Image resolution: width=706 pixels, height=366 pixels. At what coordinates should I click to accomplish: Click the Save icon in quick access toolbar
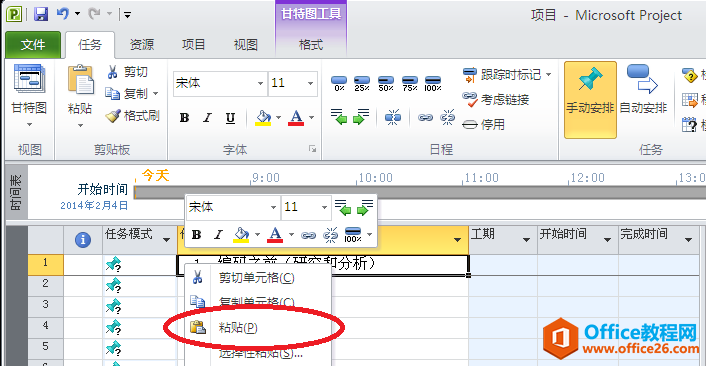coord(41,14)
